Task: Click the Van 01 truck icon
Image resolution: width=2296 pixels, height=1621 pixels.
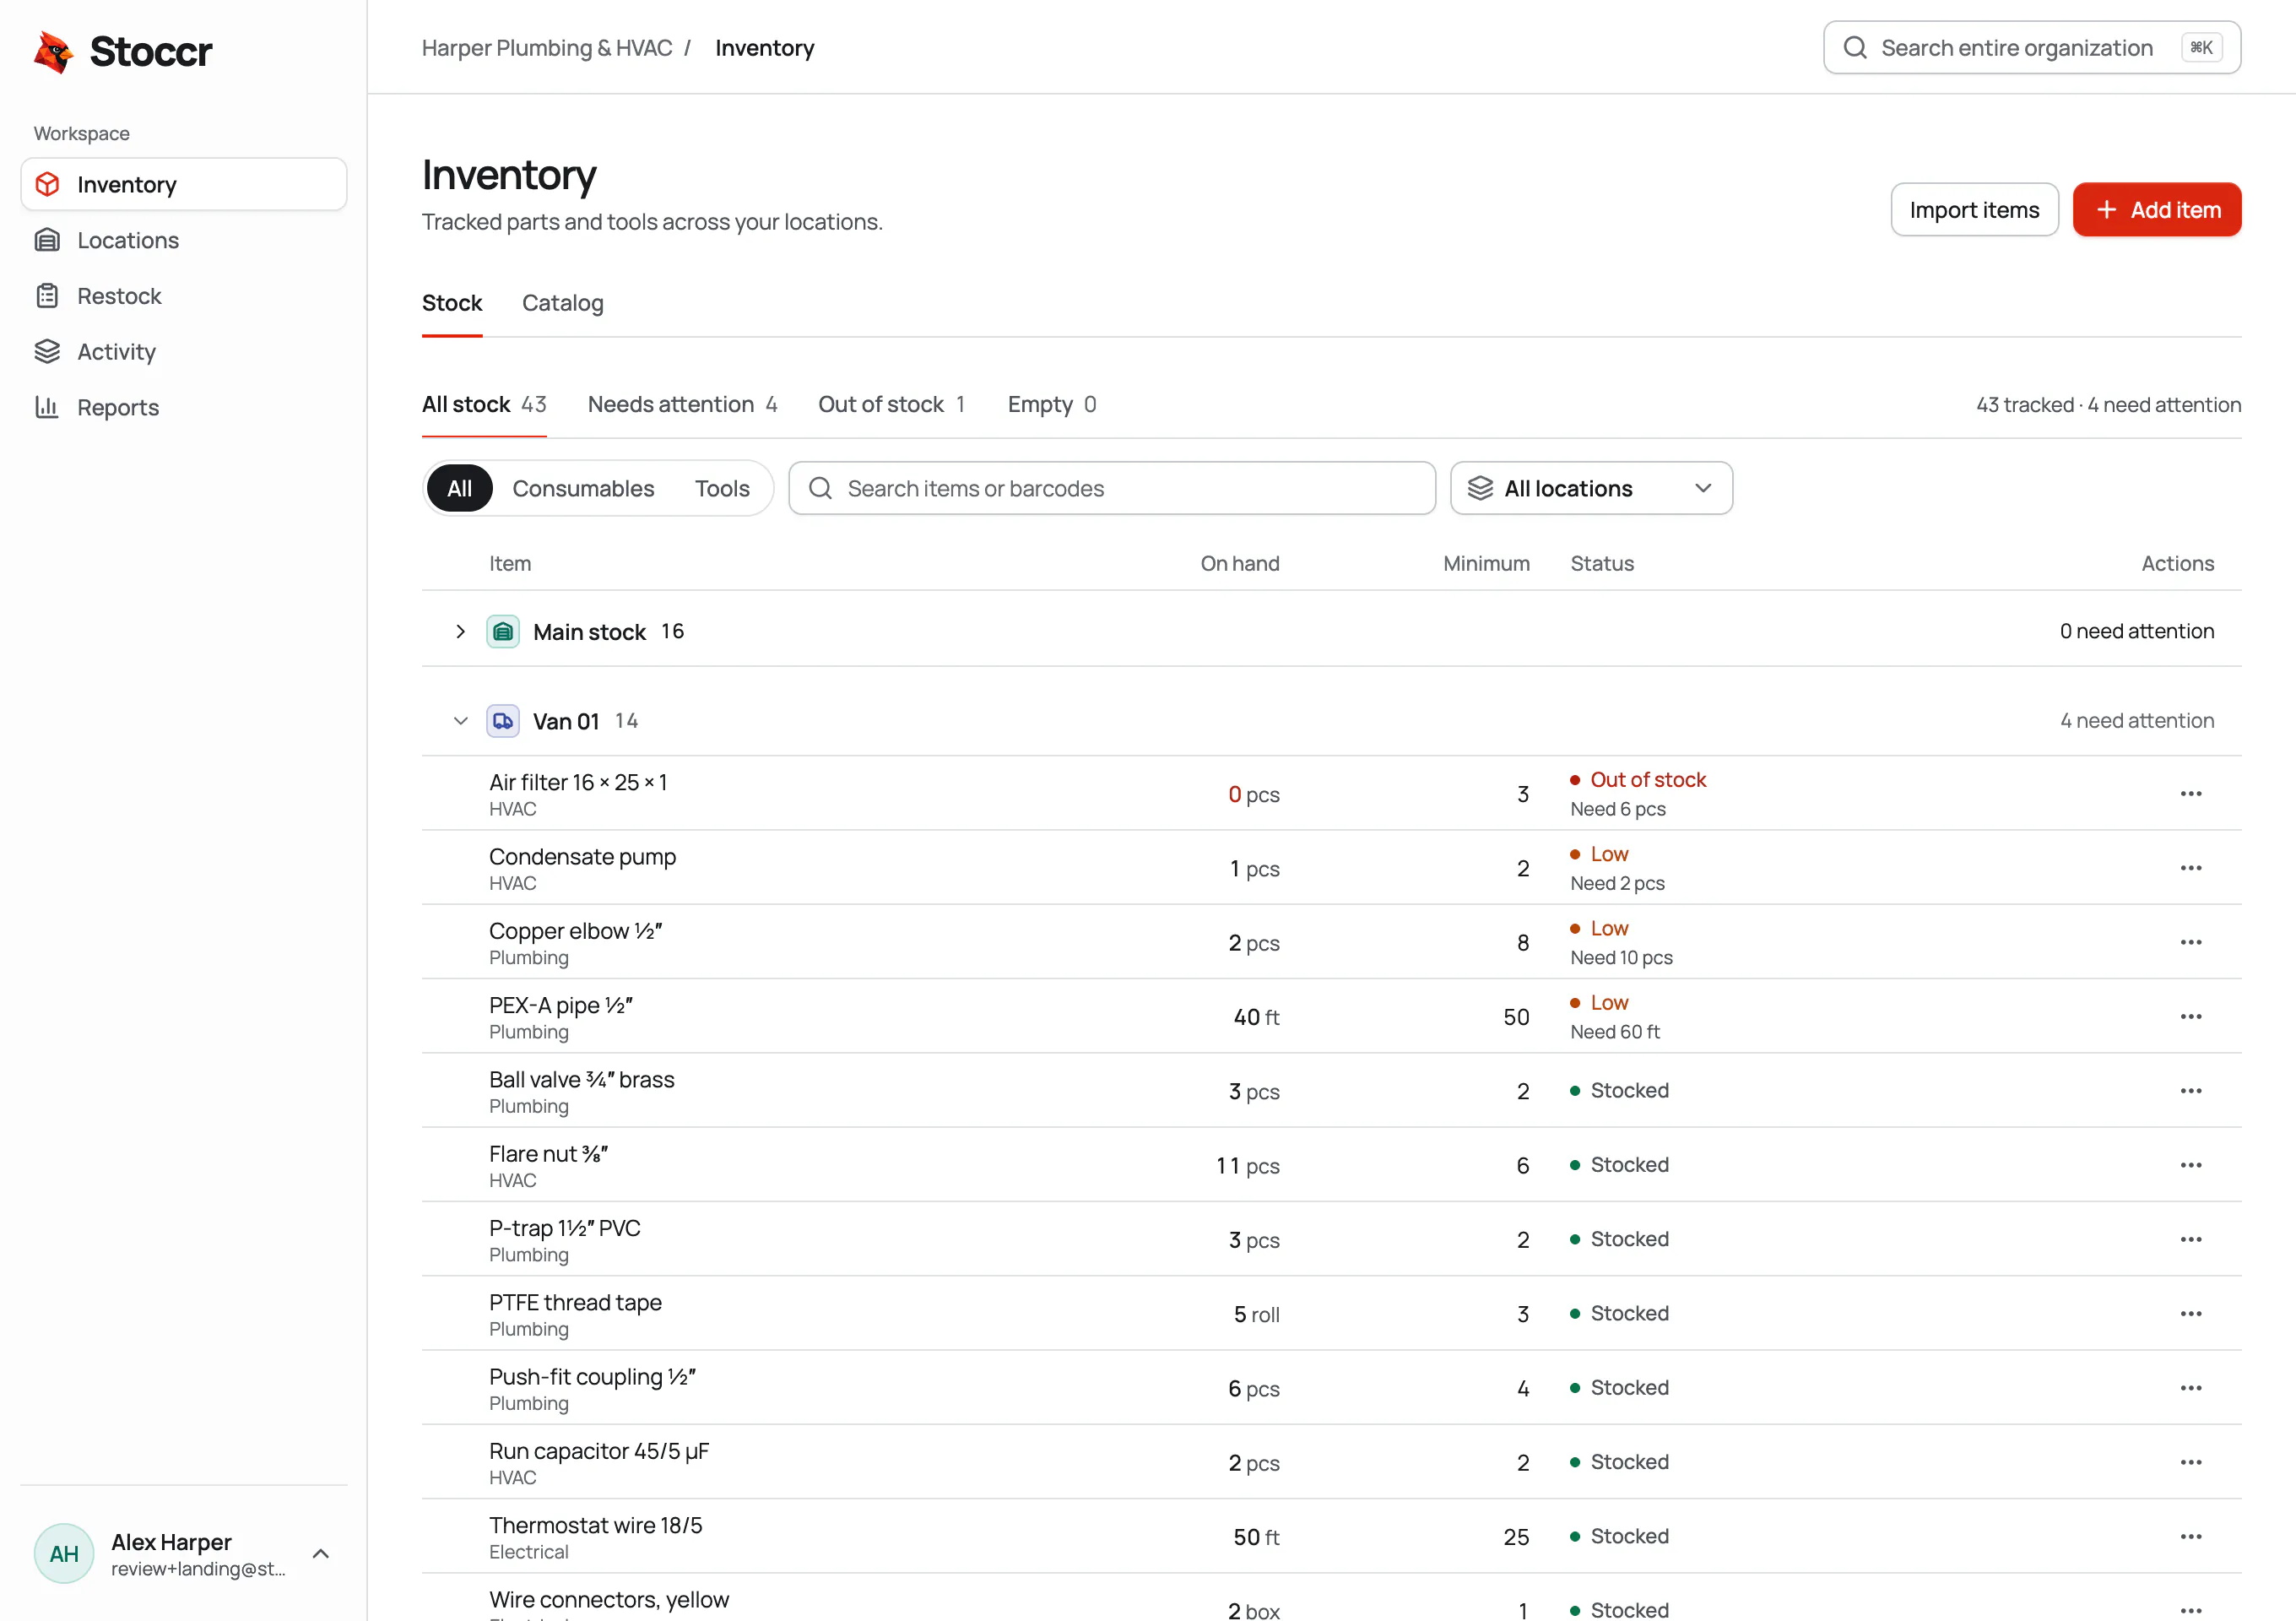Action: tap(503, 721)
